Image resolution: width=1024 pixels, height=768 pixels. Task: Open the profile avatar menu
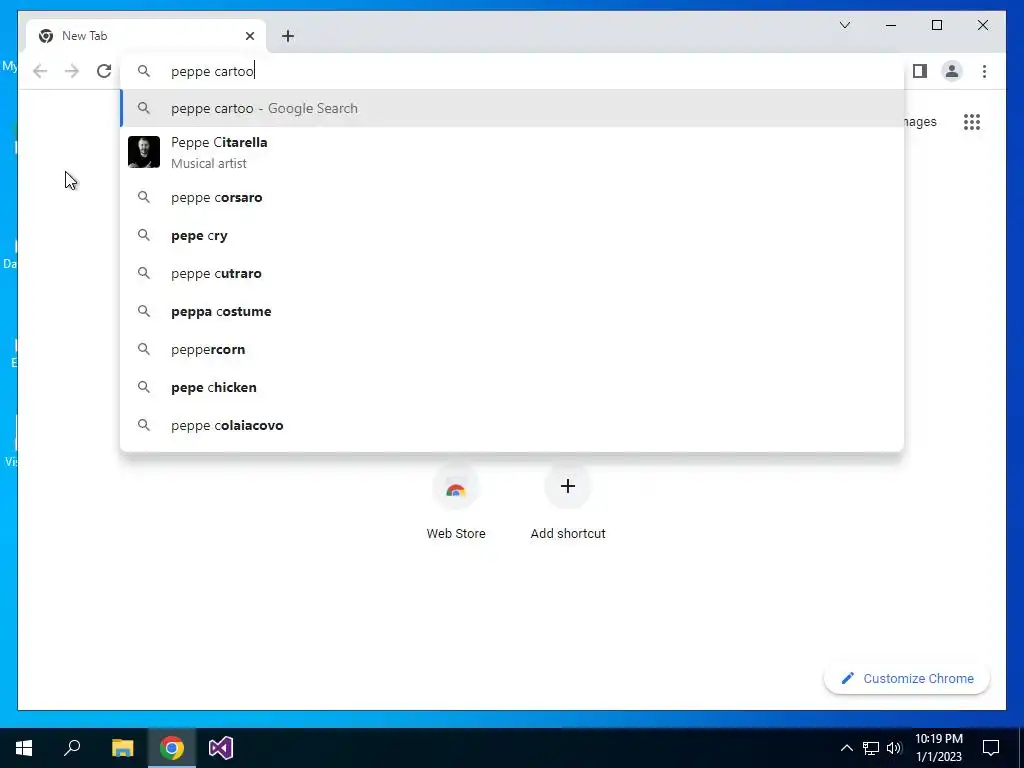pyautogui.click(x=952, y=71)
